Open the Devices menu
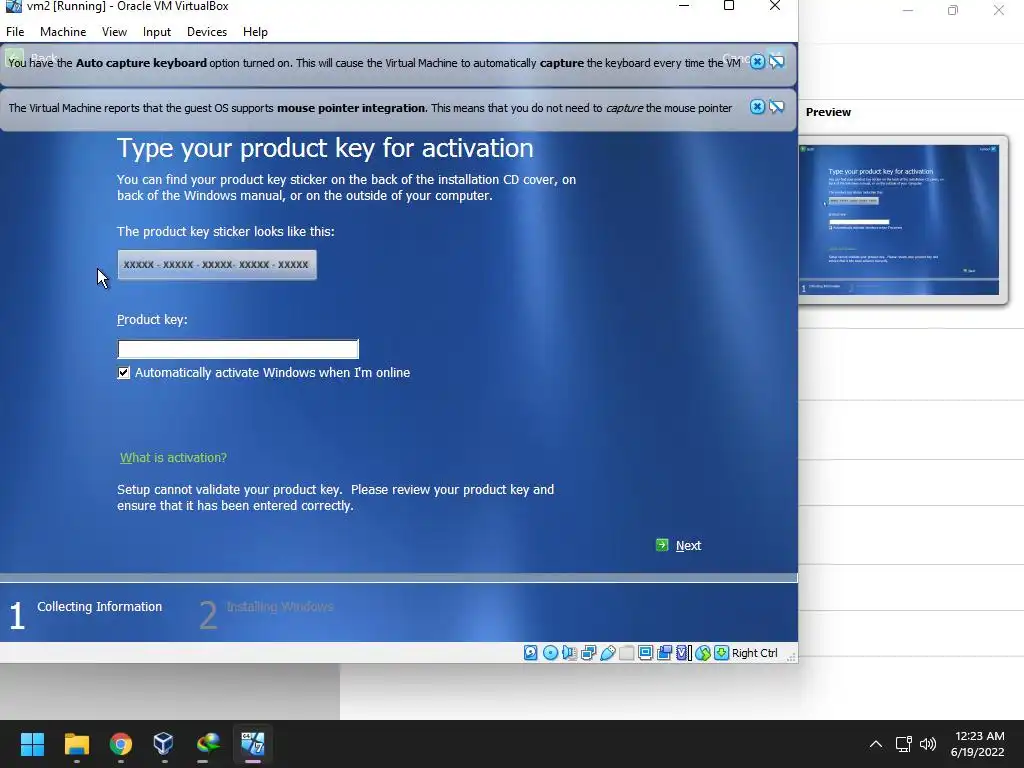 pos(207,32)
